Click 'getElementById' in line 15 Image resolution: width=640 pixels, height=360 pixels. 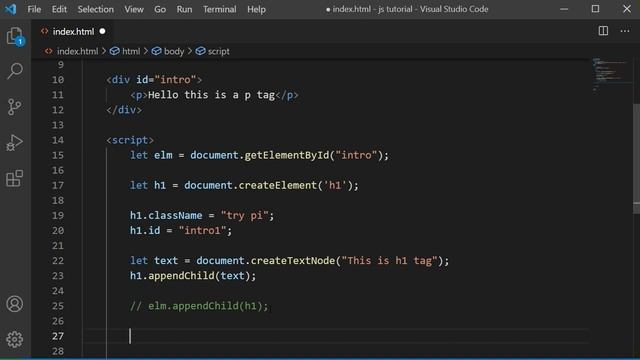pyautogui.click(x=287, y=155)
